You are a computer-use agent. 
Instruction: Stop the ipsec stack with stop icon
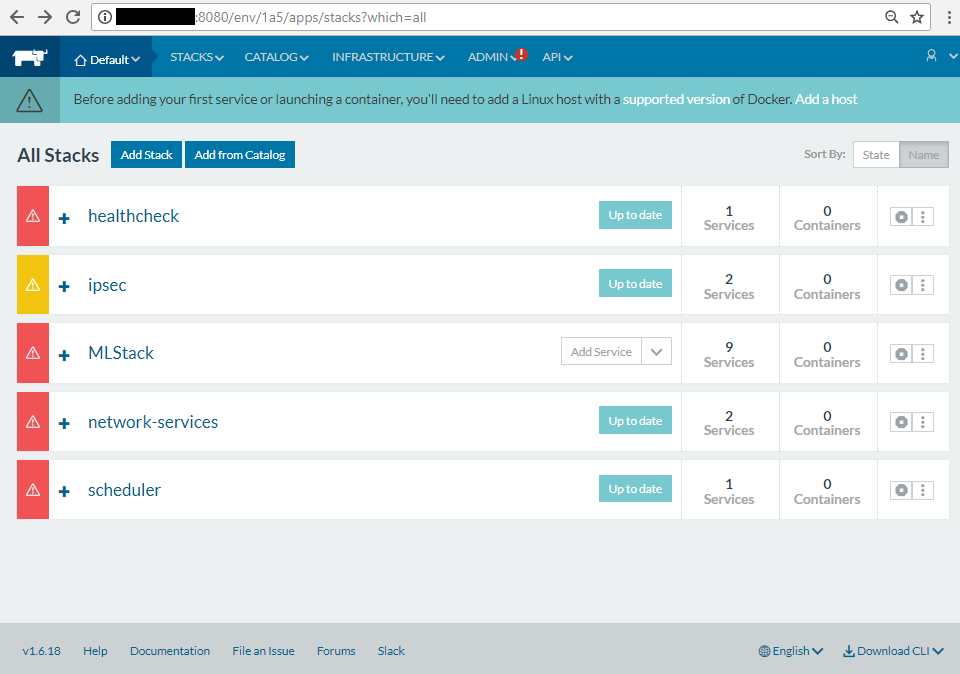tap(901, 285)
